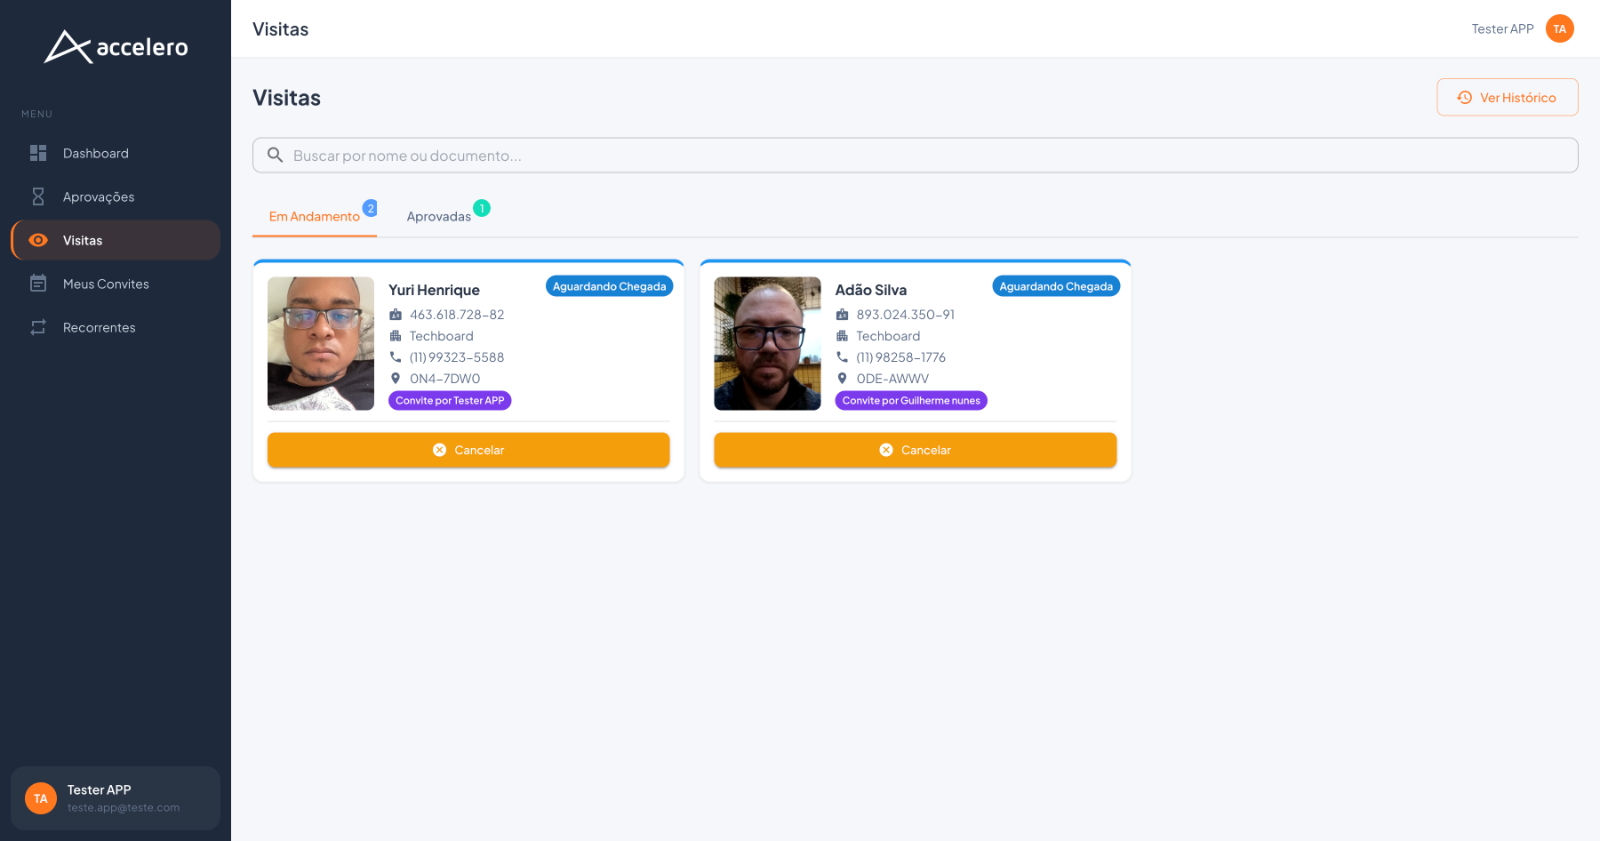Click Yuri Henrique's company building icon
This screenshot has width=1600, height=841.
click(x=395, y=336)
